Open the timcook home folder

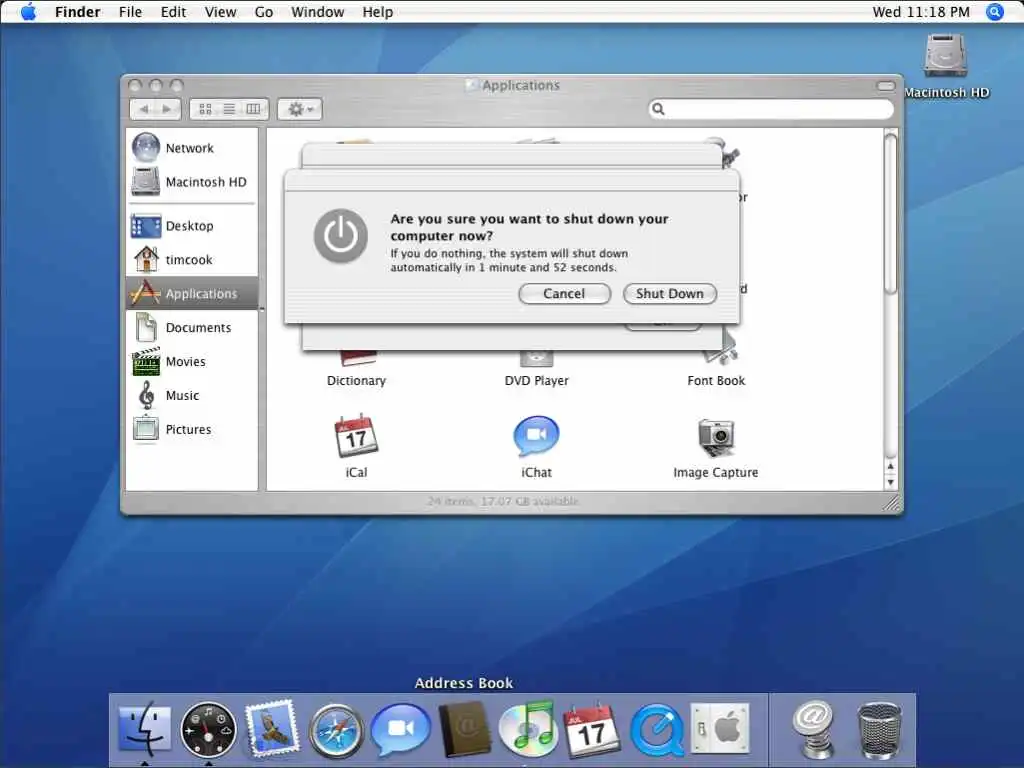(192, 260)
